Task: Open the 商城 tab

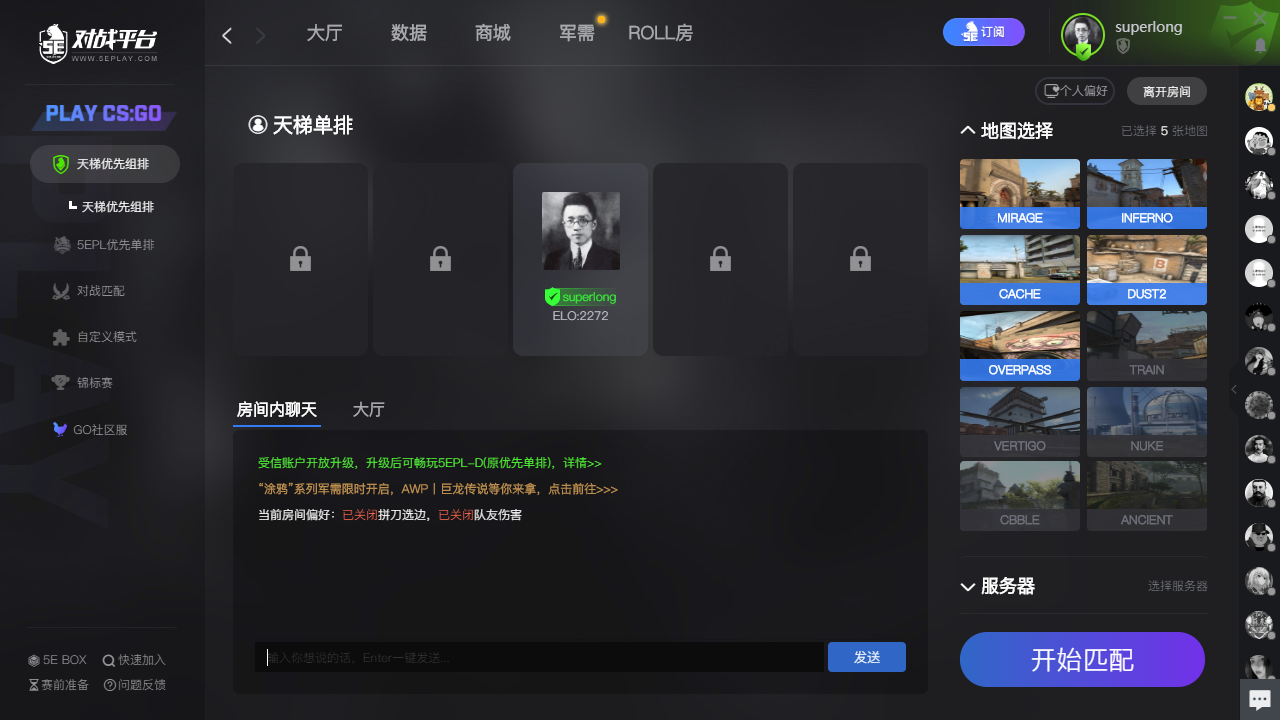Action: [493, 33]
